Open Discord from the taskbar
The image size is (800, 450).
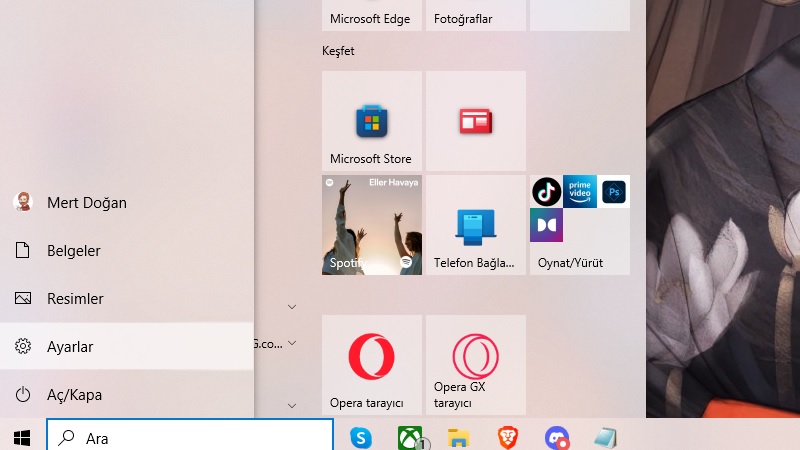(x=557, y=438)
